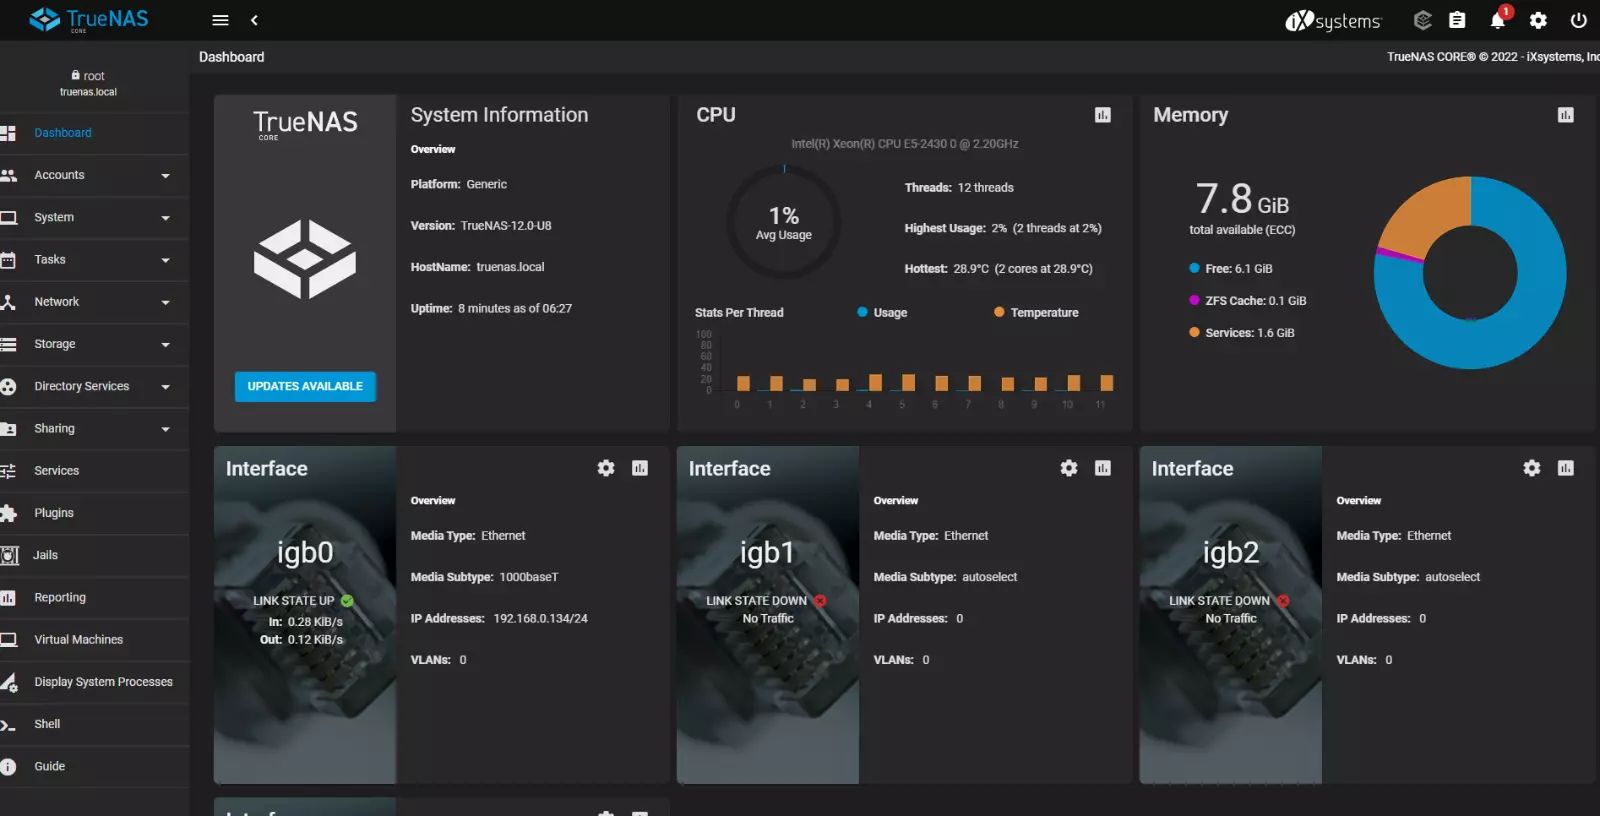The image size is (1600, 816).
Task: Toggle the hamburger menu icon
Action: click(x=221, y=20)
